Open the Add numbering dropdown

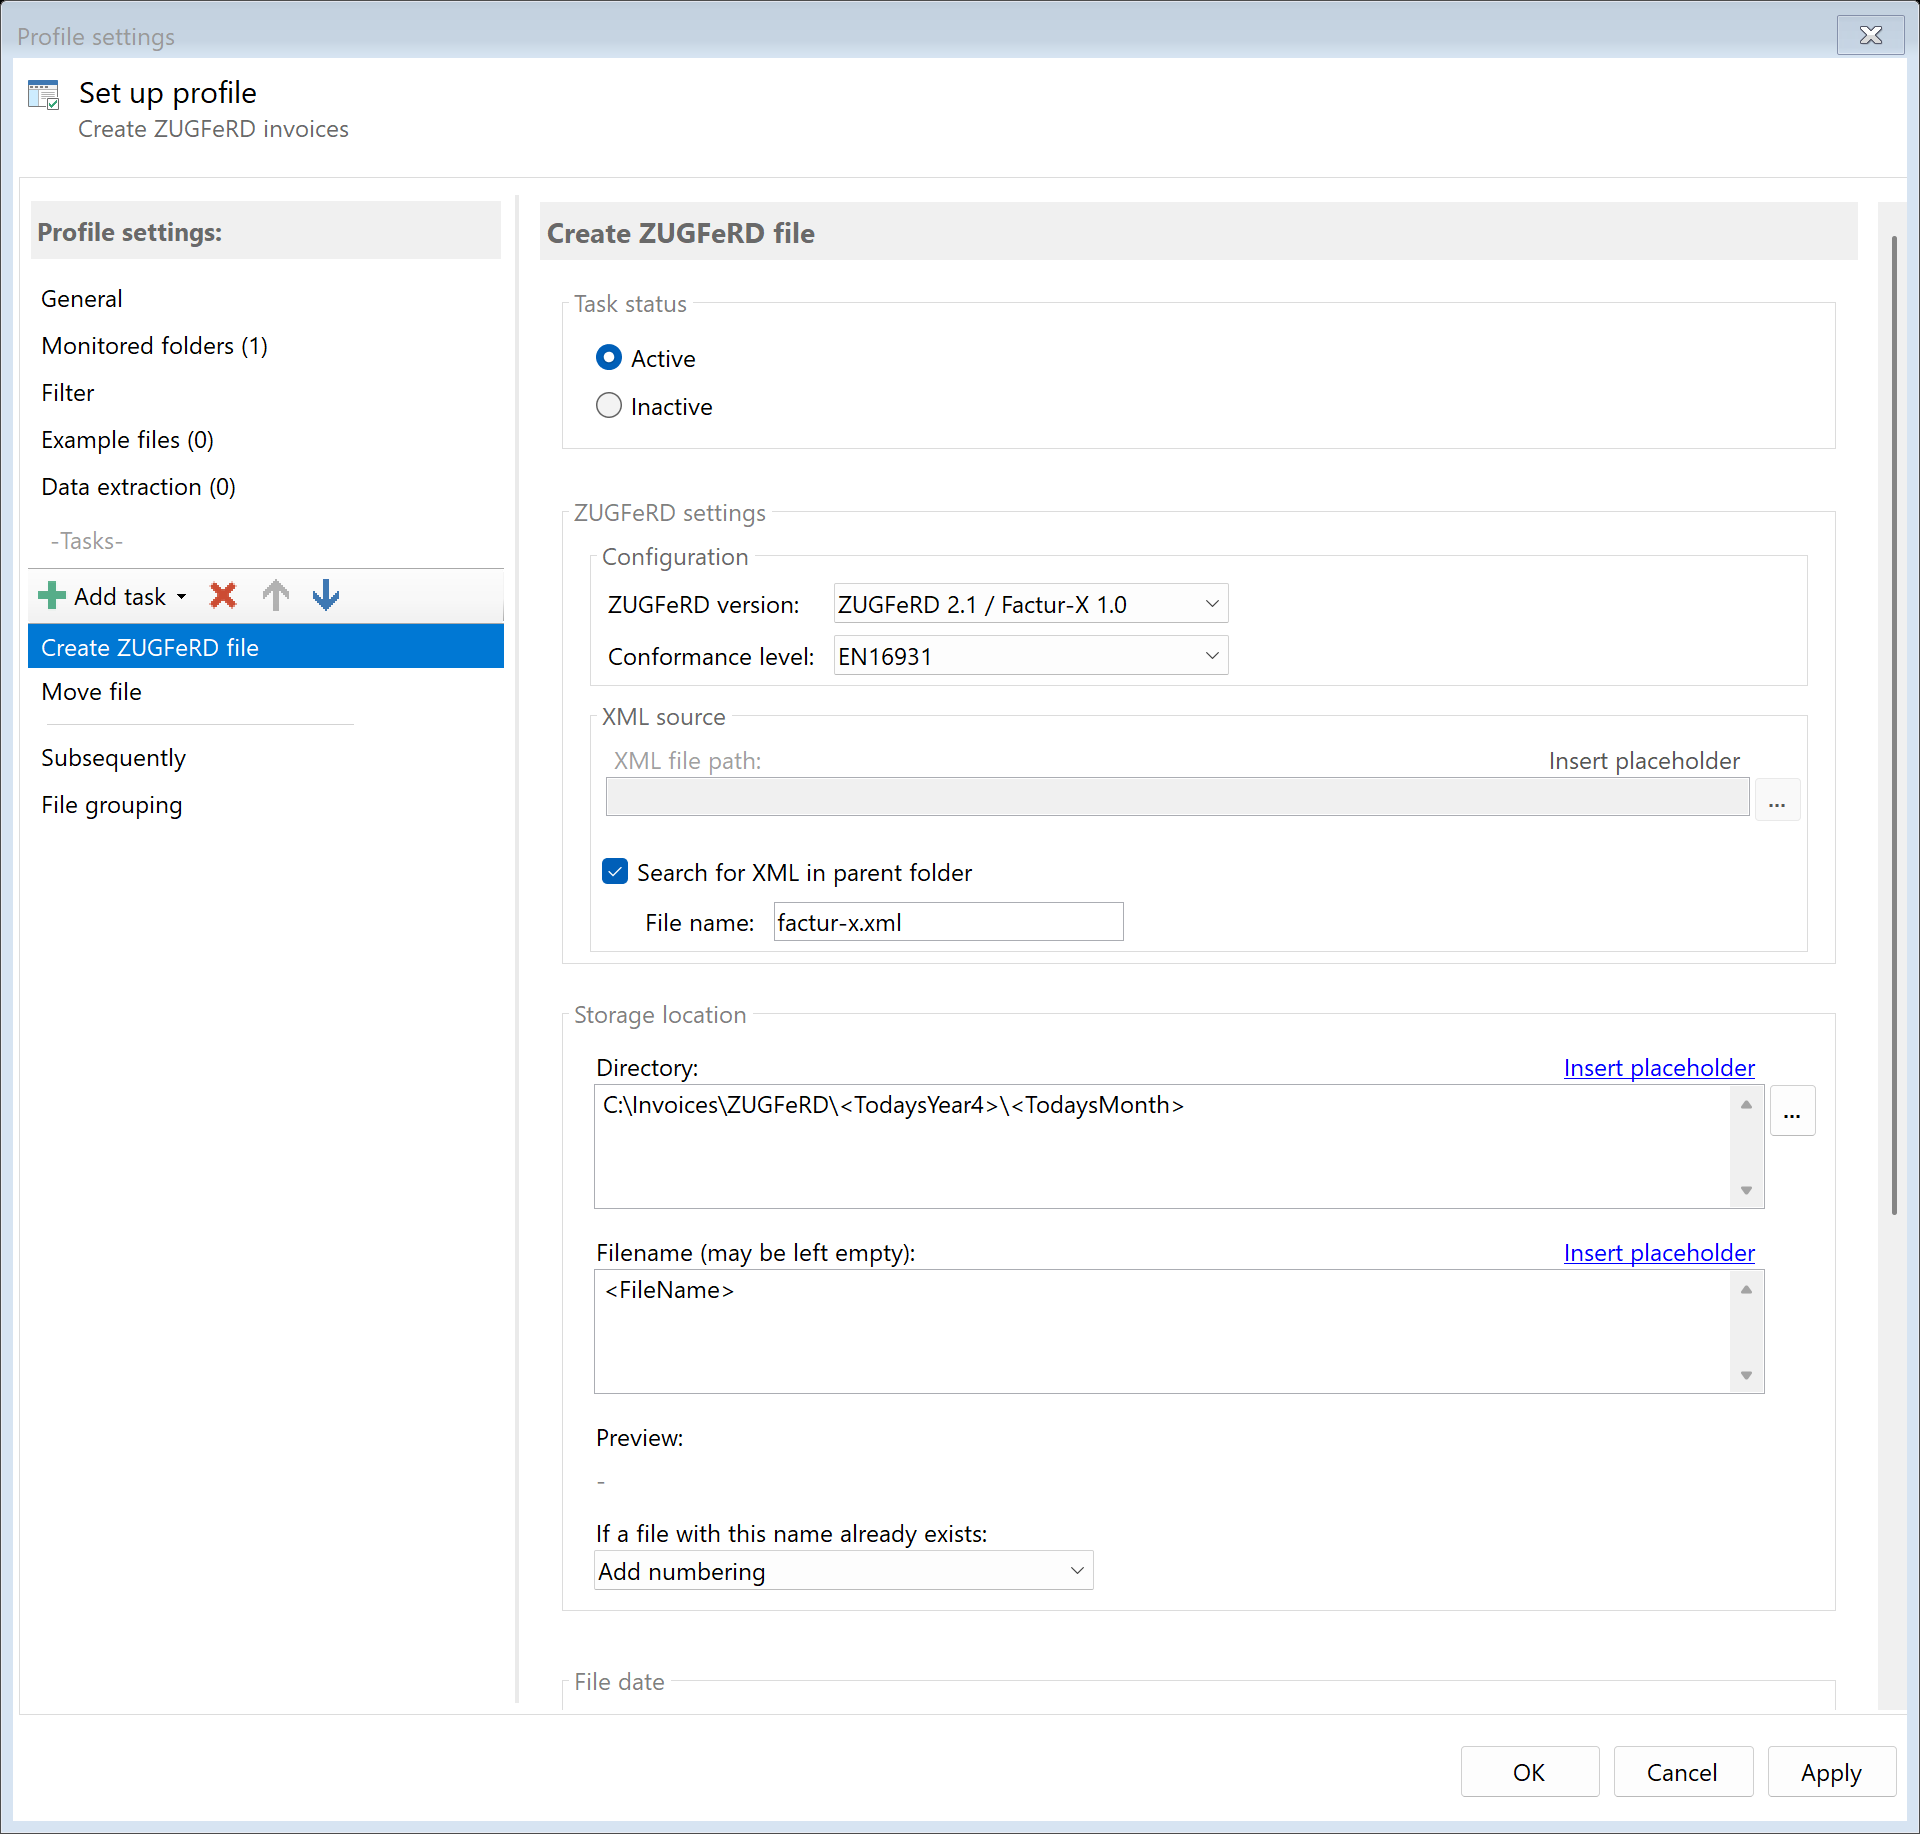pos(1077,1570)
